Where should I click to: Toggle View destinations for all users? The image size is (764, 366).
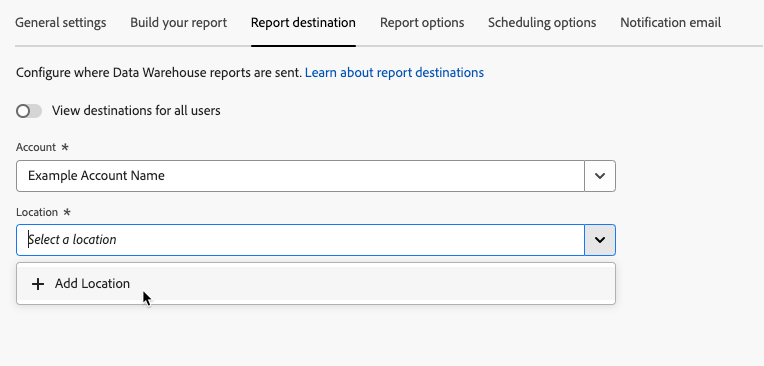[x=29, y=111]
